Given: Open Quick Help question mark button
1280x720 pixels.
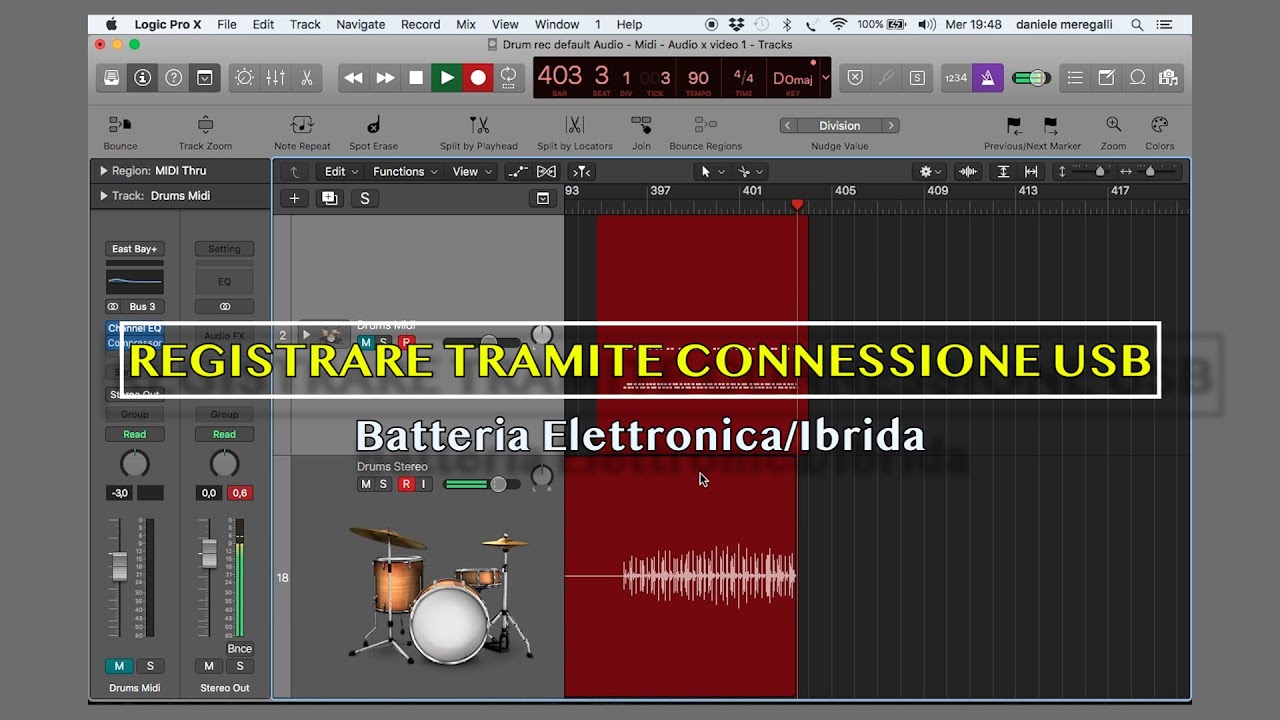Looking at the screenshot, I should click(174, 77).
